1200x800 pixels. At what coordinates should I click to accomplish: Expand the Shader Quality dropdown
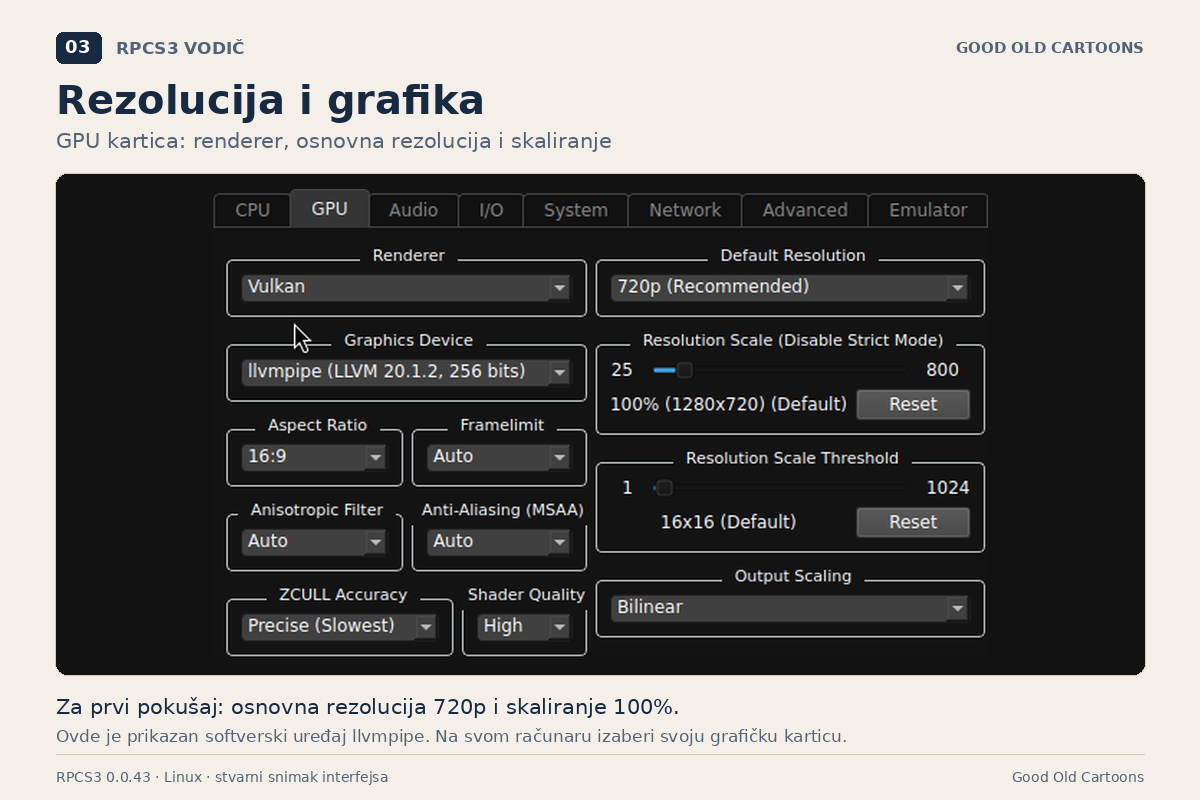(x=524, y=627)
